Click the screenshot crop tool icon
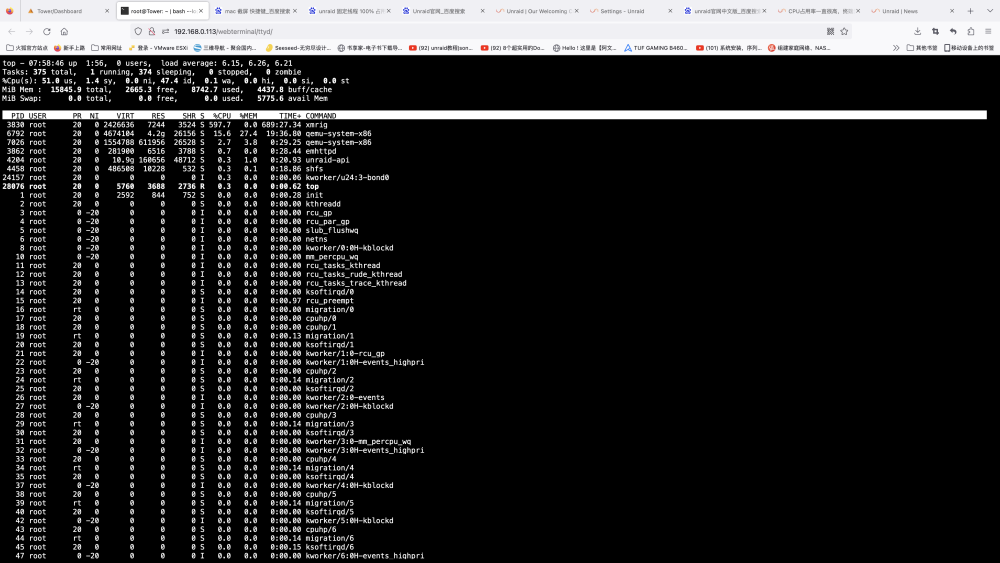The width and height of the screenshot is (1000, 563). 935,31
